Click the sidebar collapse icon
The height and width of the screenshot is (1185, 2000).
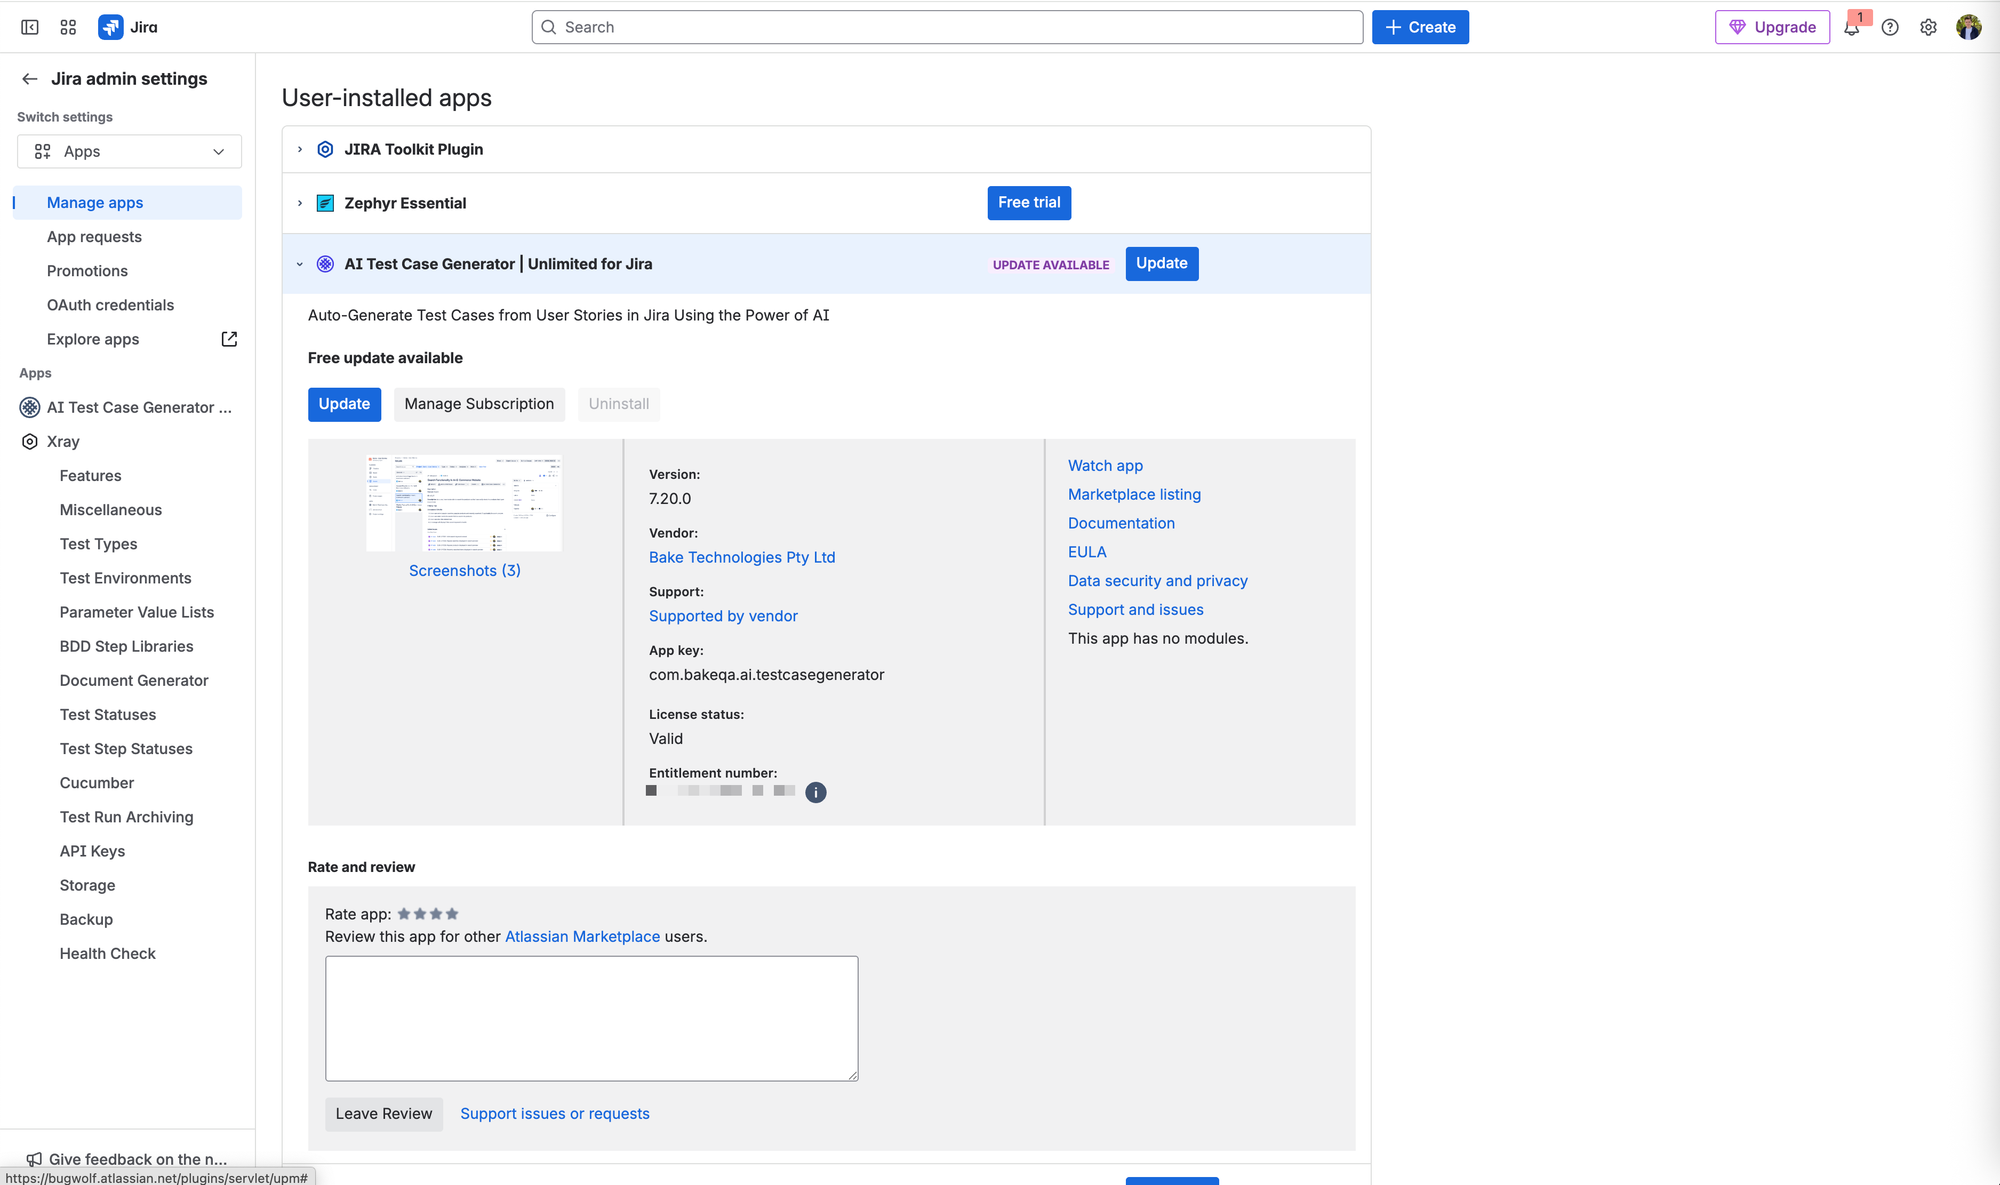(x=30, y=27)
